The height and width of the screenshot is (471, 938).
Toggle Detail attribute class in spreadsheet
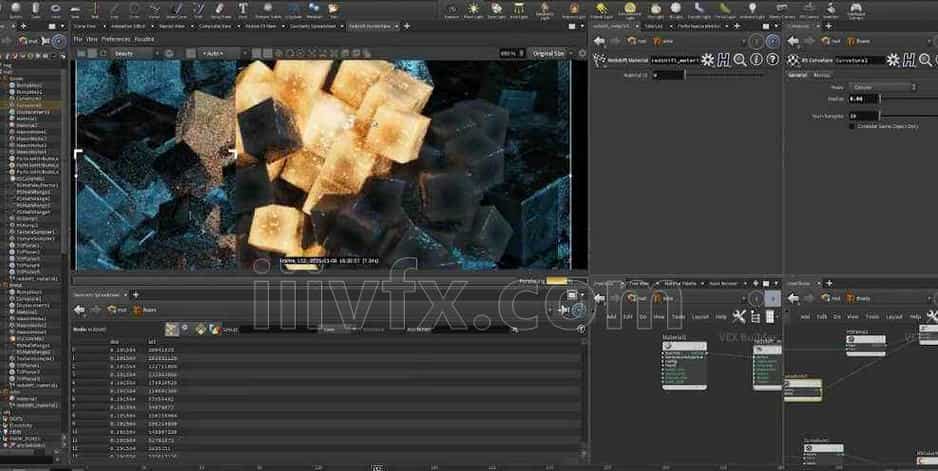coord(214,329)
